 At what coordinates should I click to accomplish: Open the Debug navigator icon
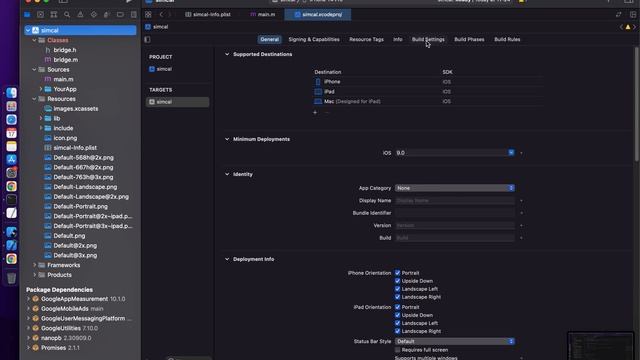pos(107,15)
